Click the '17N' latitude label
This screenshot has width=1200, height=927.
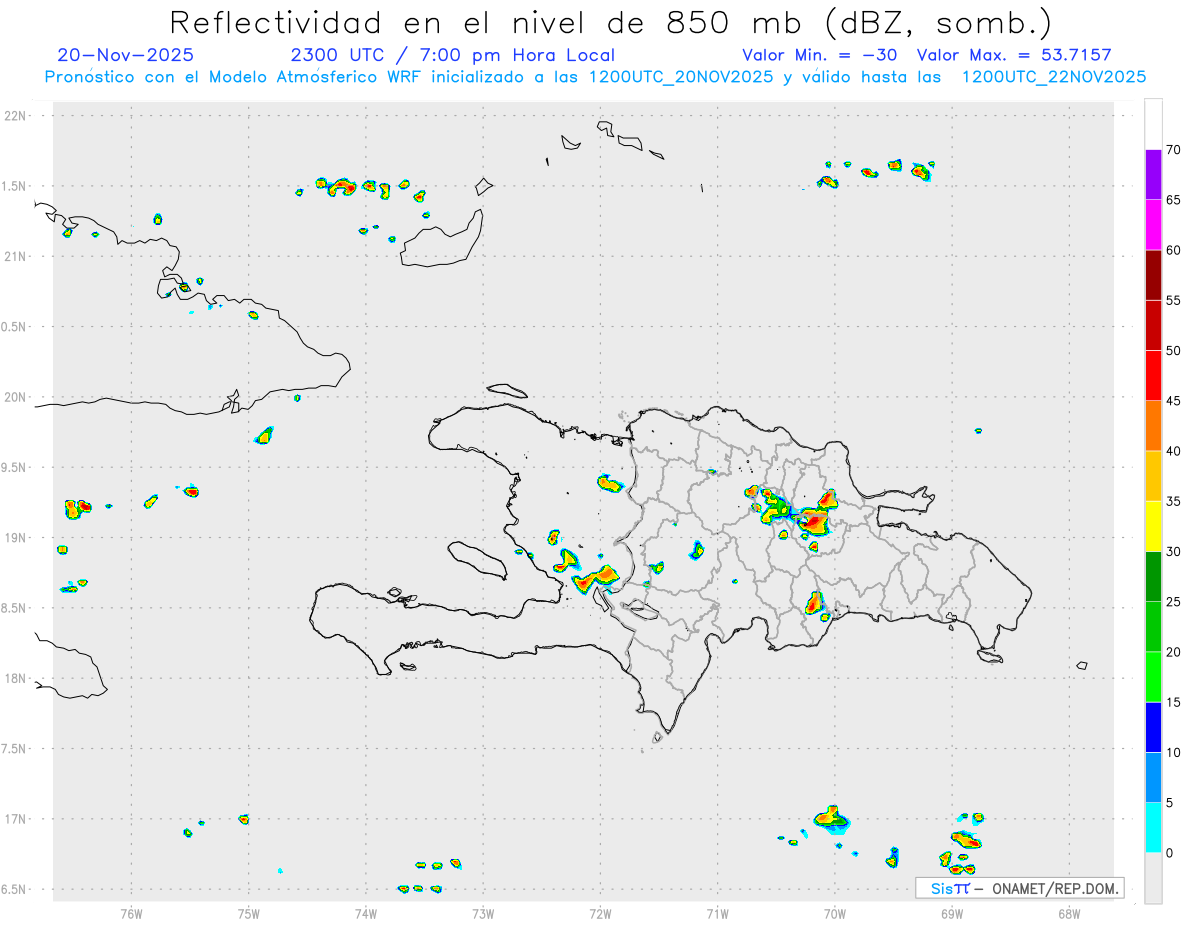click(x=17, y=819)
